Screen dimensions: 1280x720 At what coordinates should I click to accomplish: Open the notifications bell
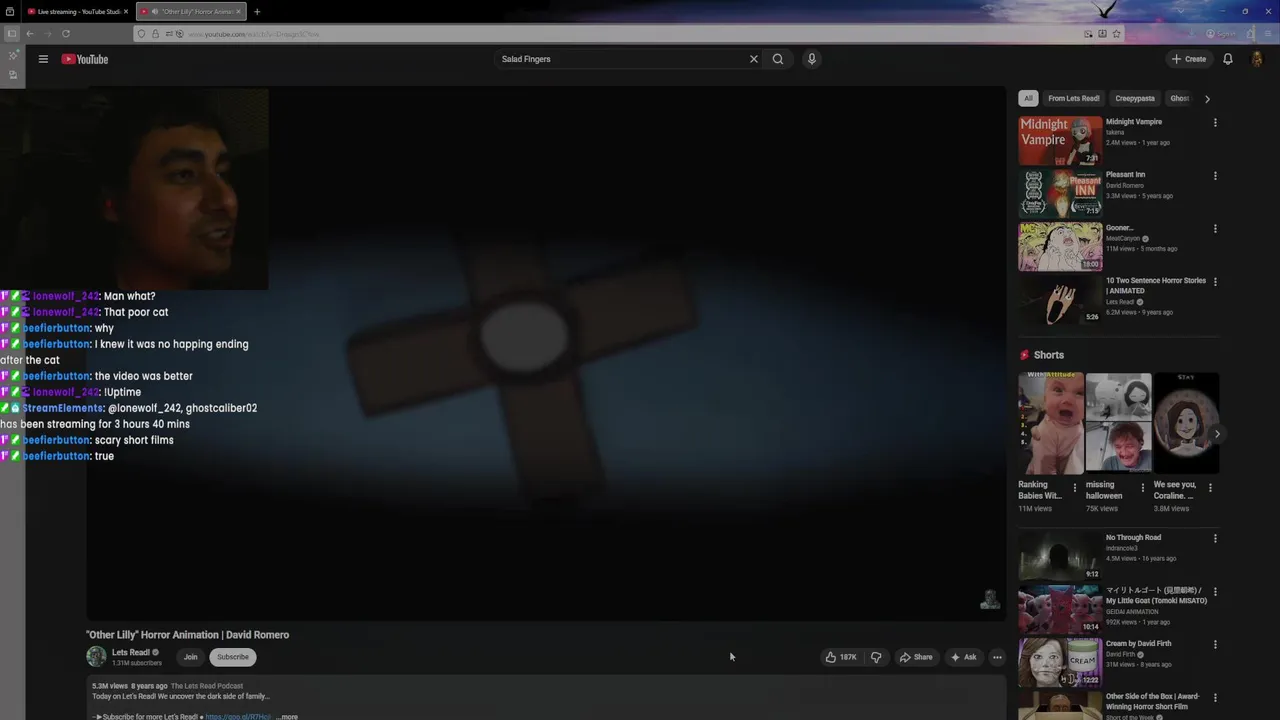point(1228,59)
